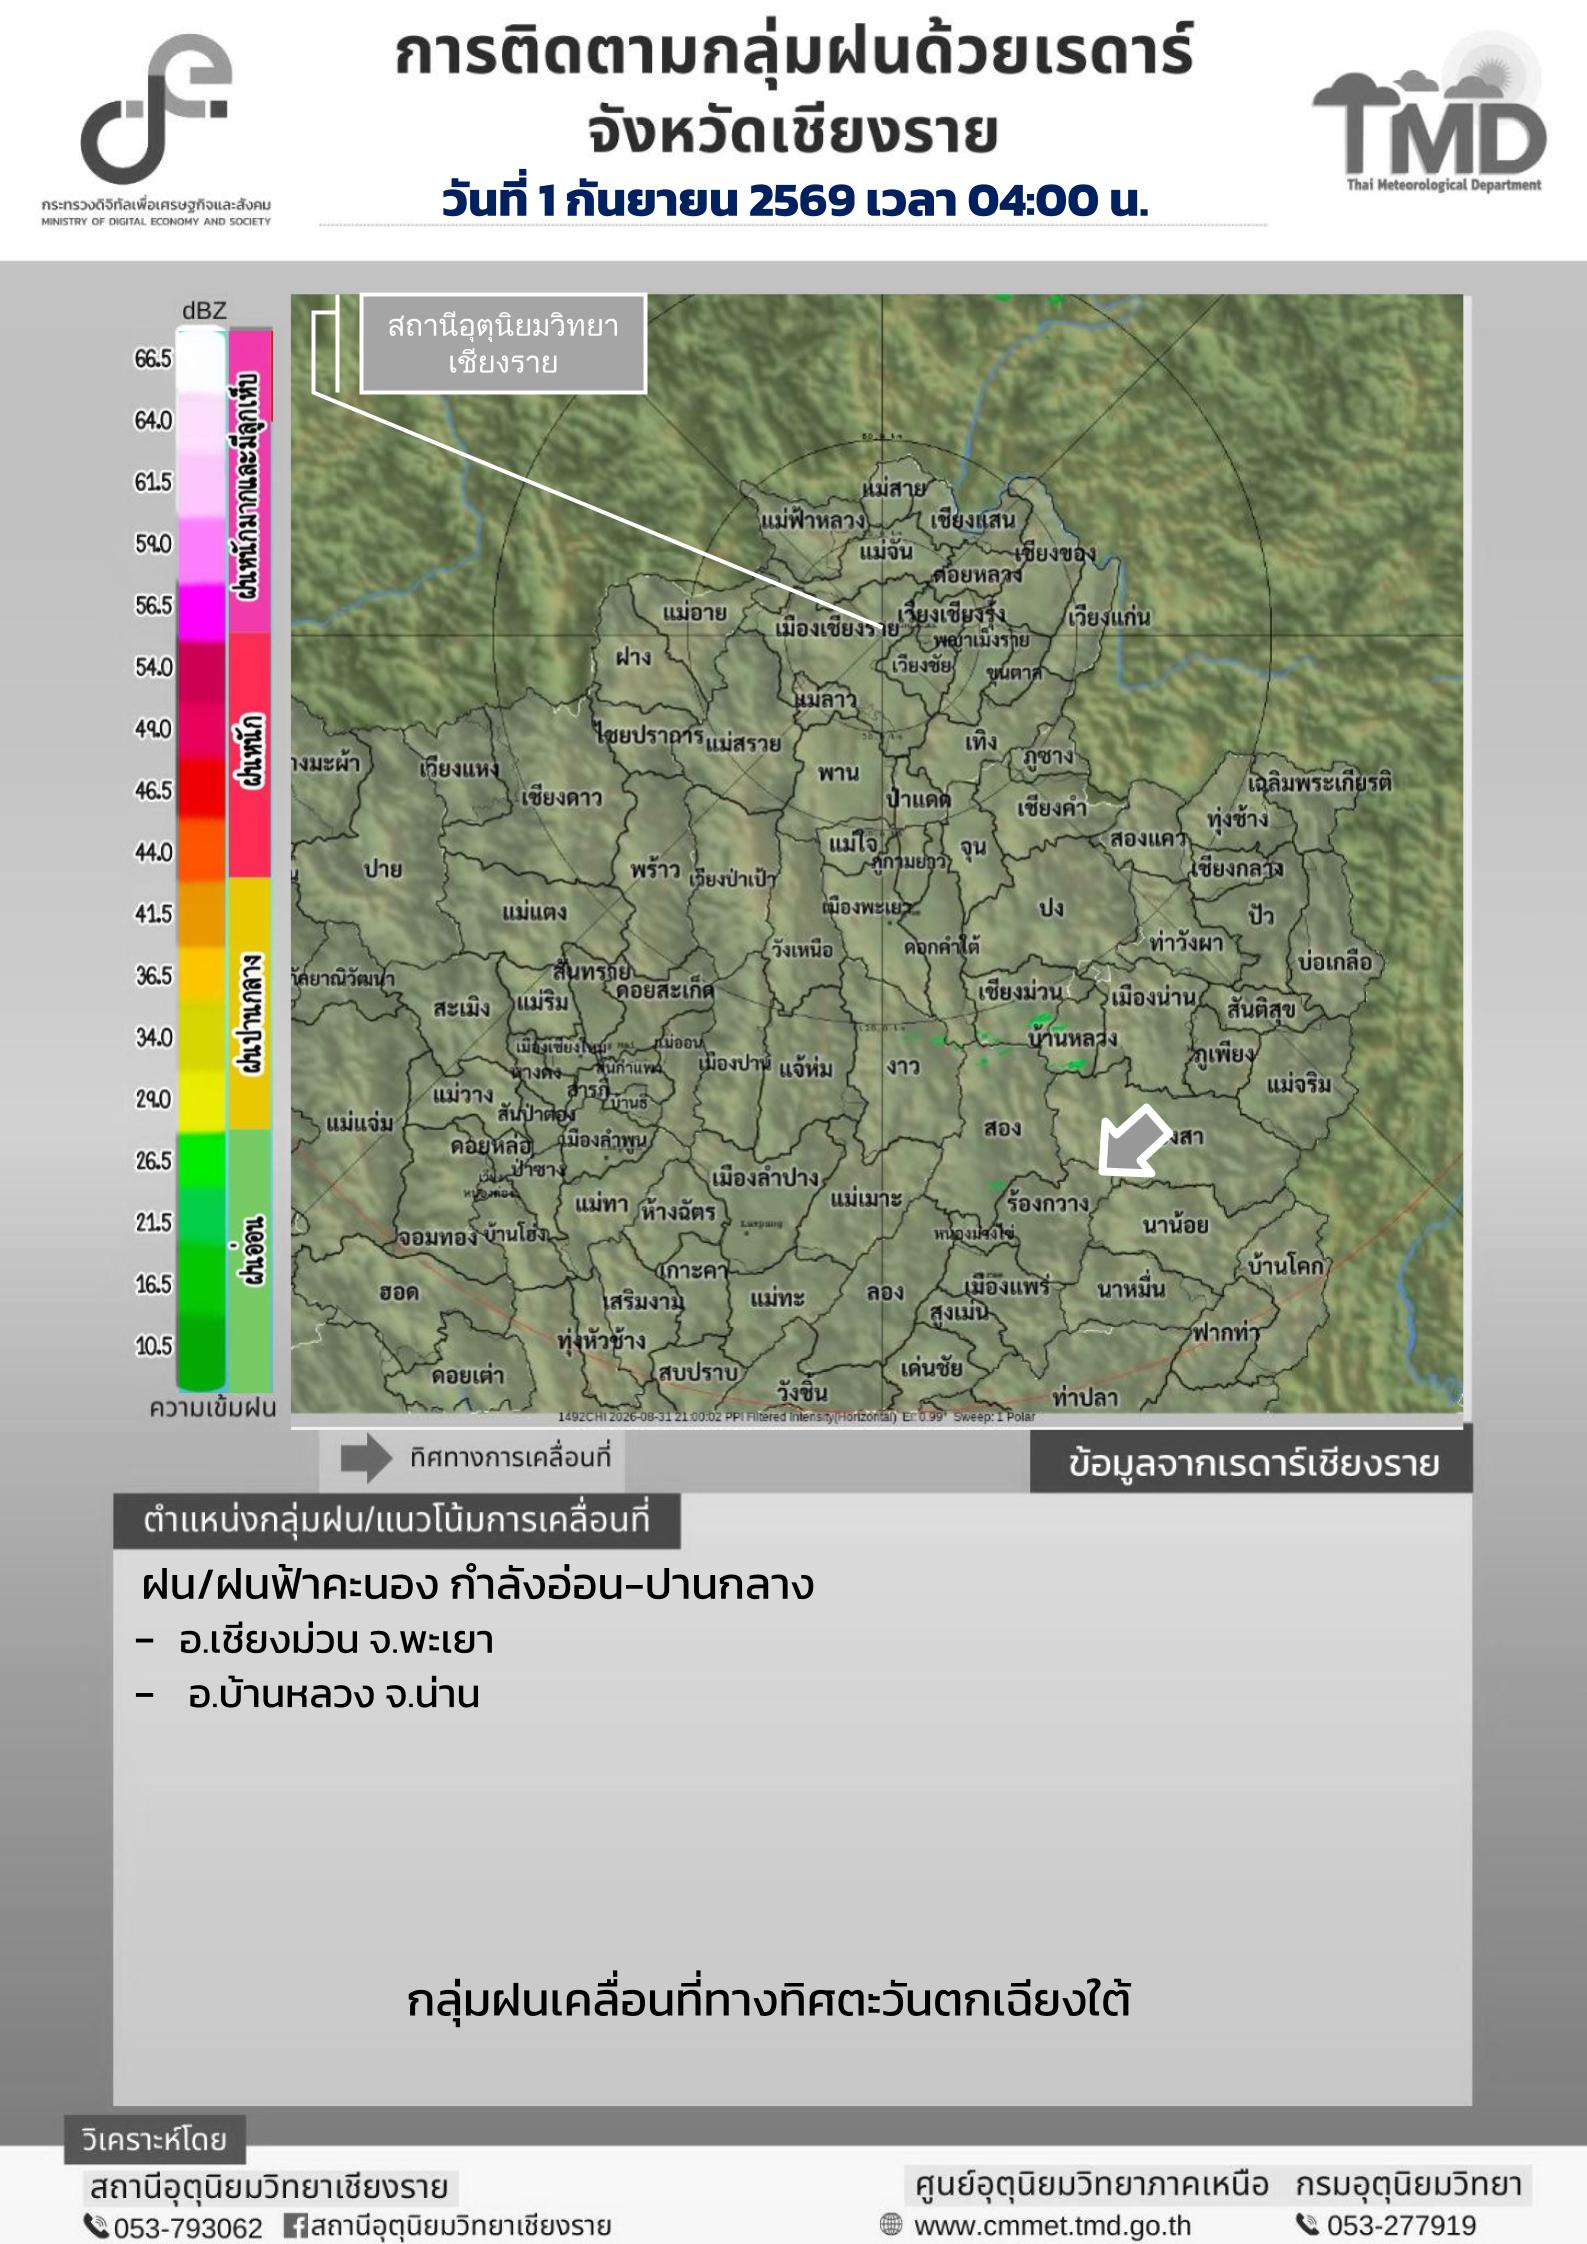Click the list entry อ.บ้านหลวง จ.น่าน

334,1694
